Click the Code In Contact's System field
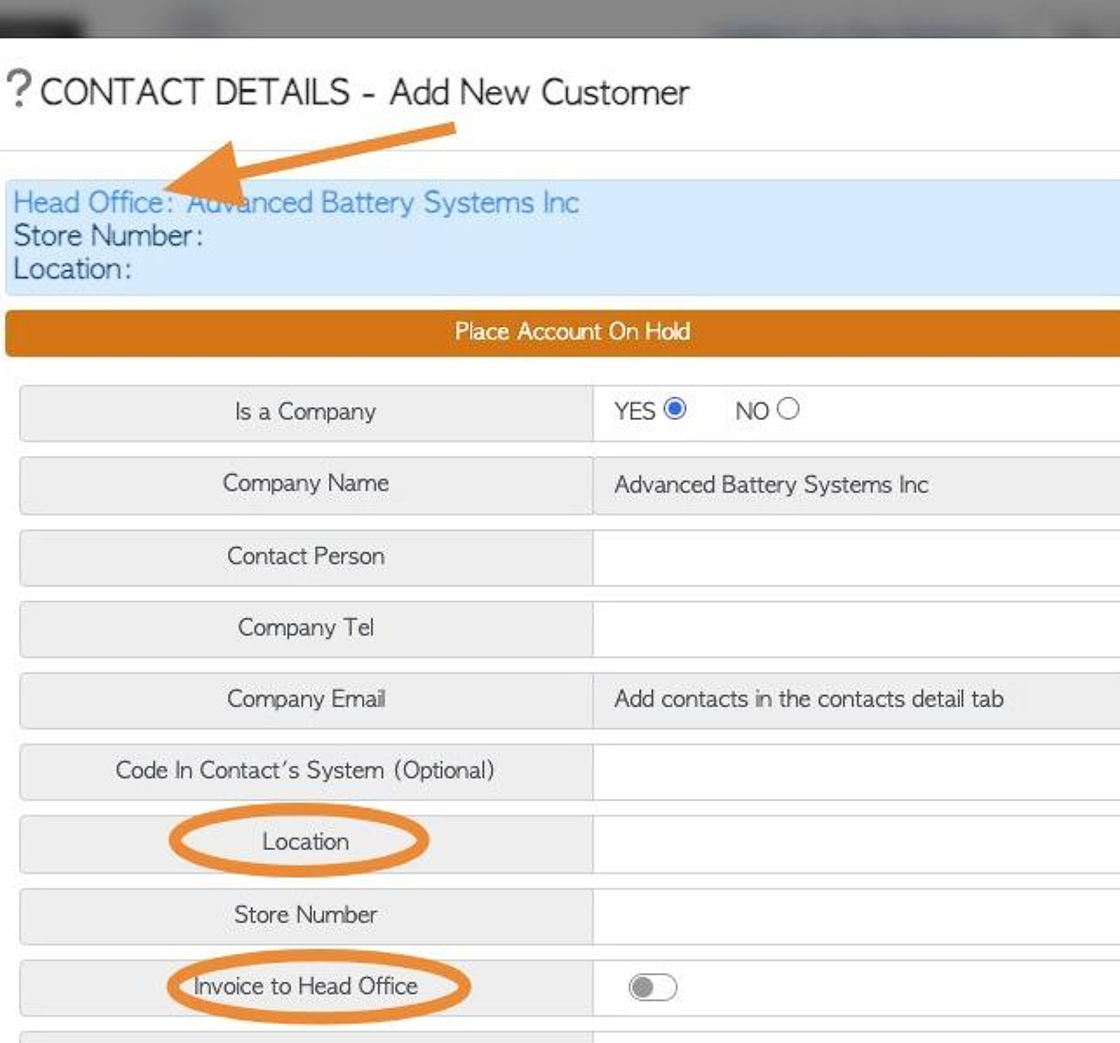 coord(856,772)
